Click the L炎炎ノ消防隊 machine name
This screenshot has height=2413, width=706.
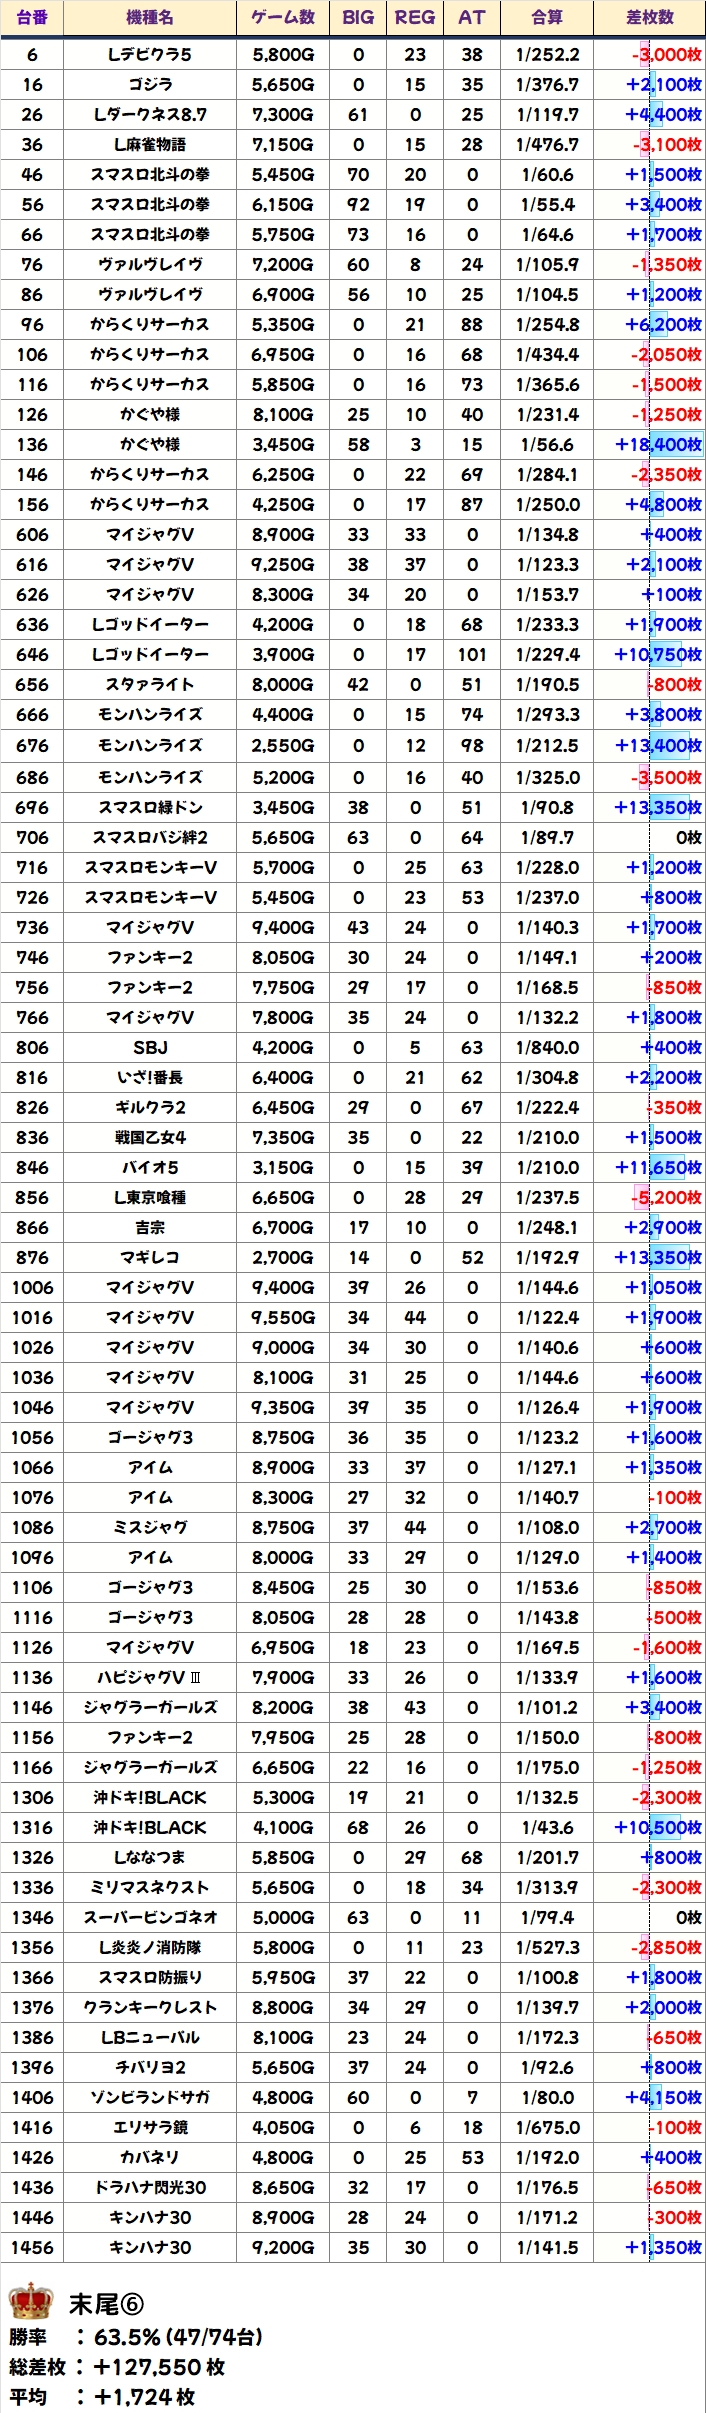(150, 1947)
